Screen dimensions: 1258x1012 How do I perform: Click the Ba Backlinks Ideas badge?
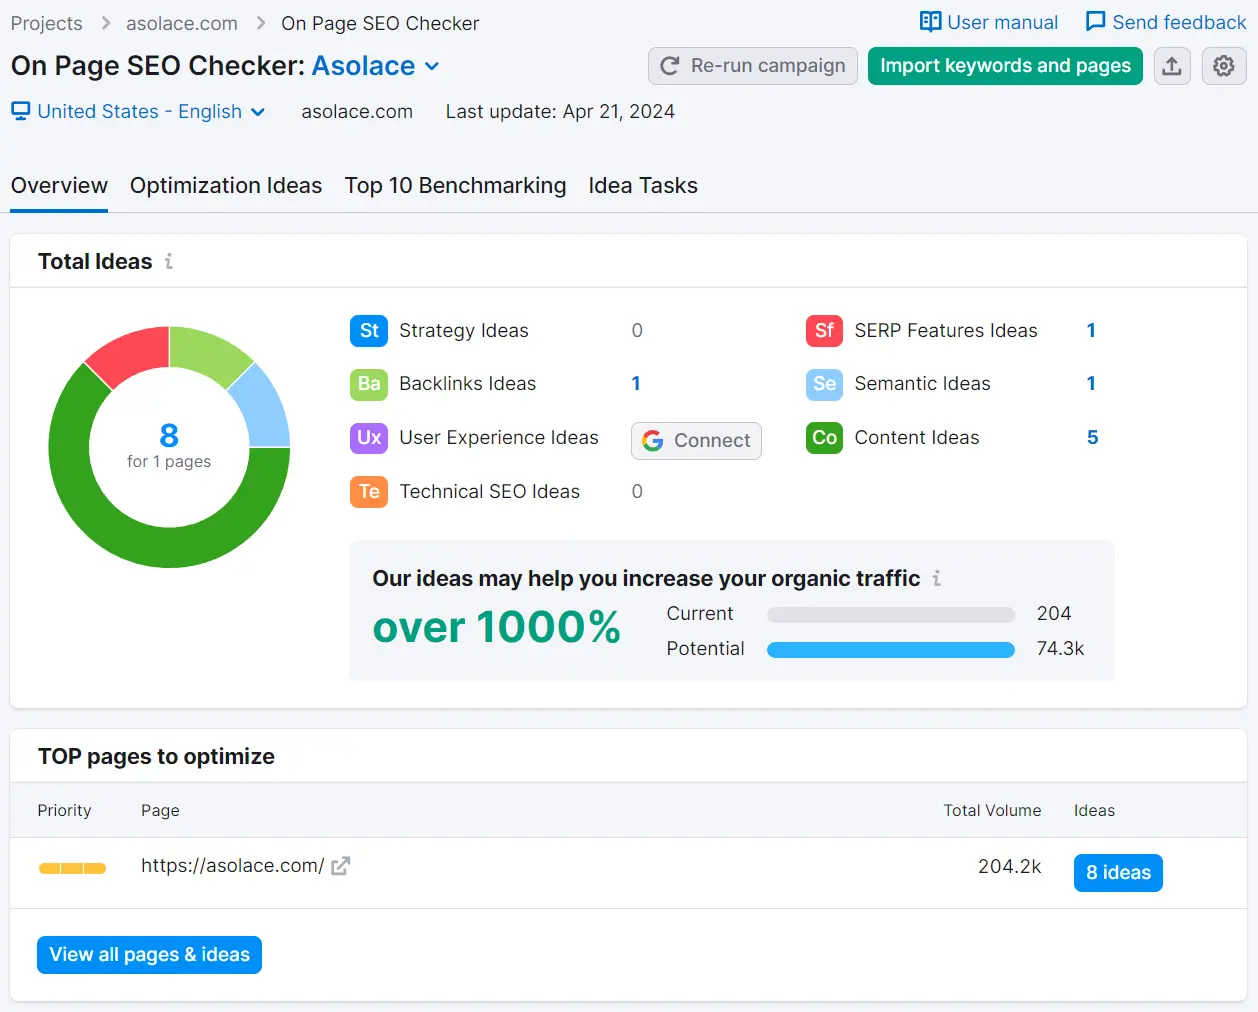(x=369, y=384)
